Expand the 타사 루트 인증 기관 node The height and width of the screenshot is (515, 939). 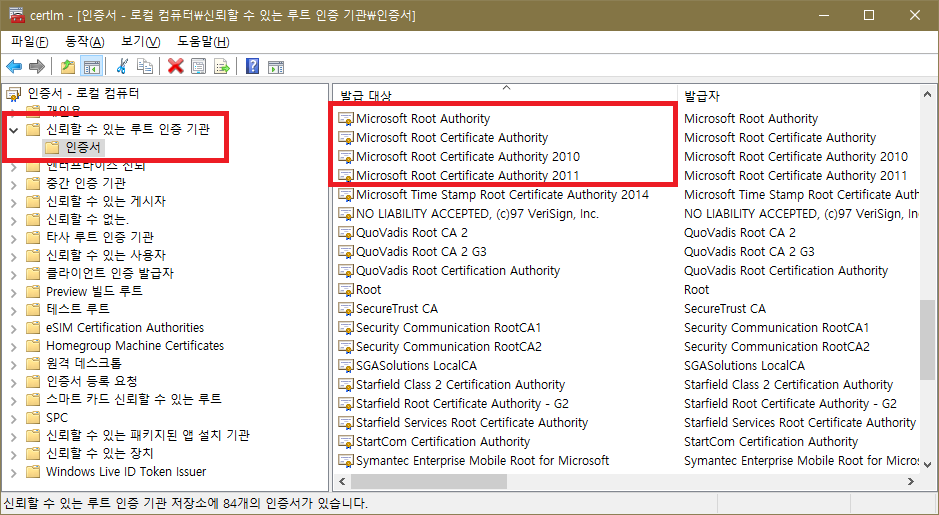pyautogui.click(x=13, y=238)
